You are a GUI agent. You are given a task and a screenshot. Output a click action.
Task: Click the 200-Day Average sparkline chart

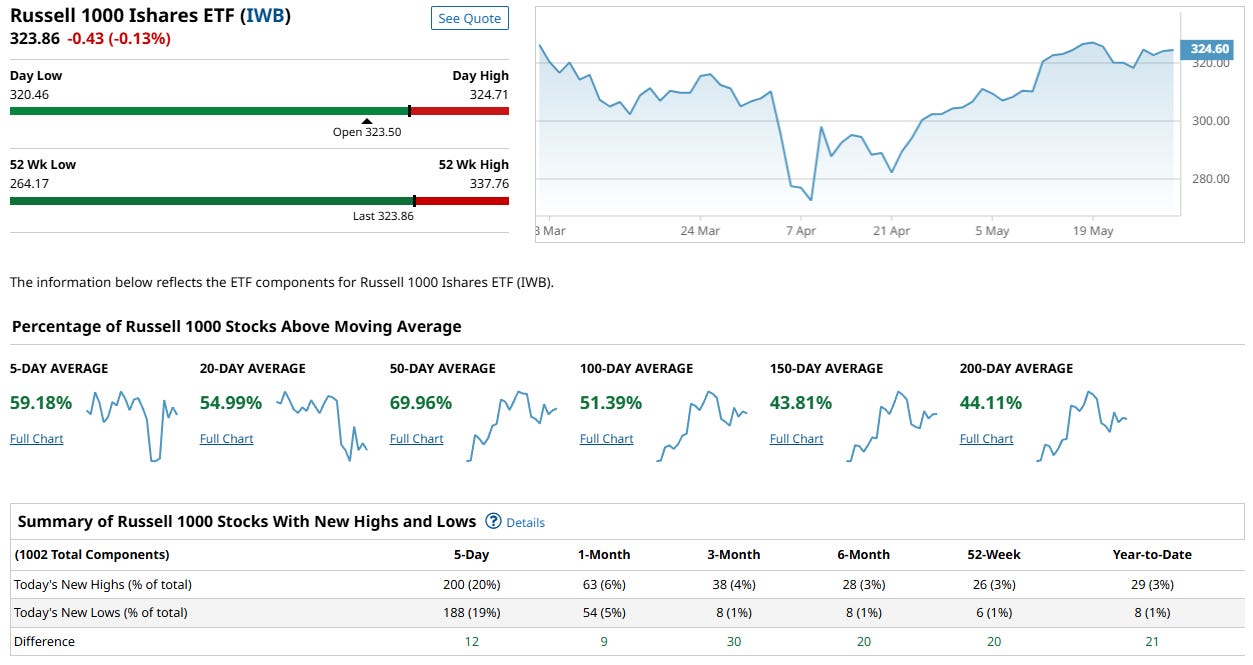coord(1082,426)
